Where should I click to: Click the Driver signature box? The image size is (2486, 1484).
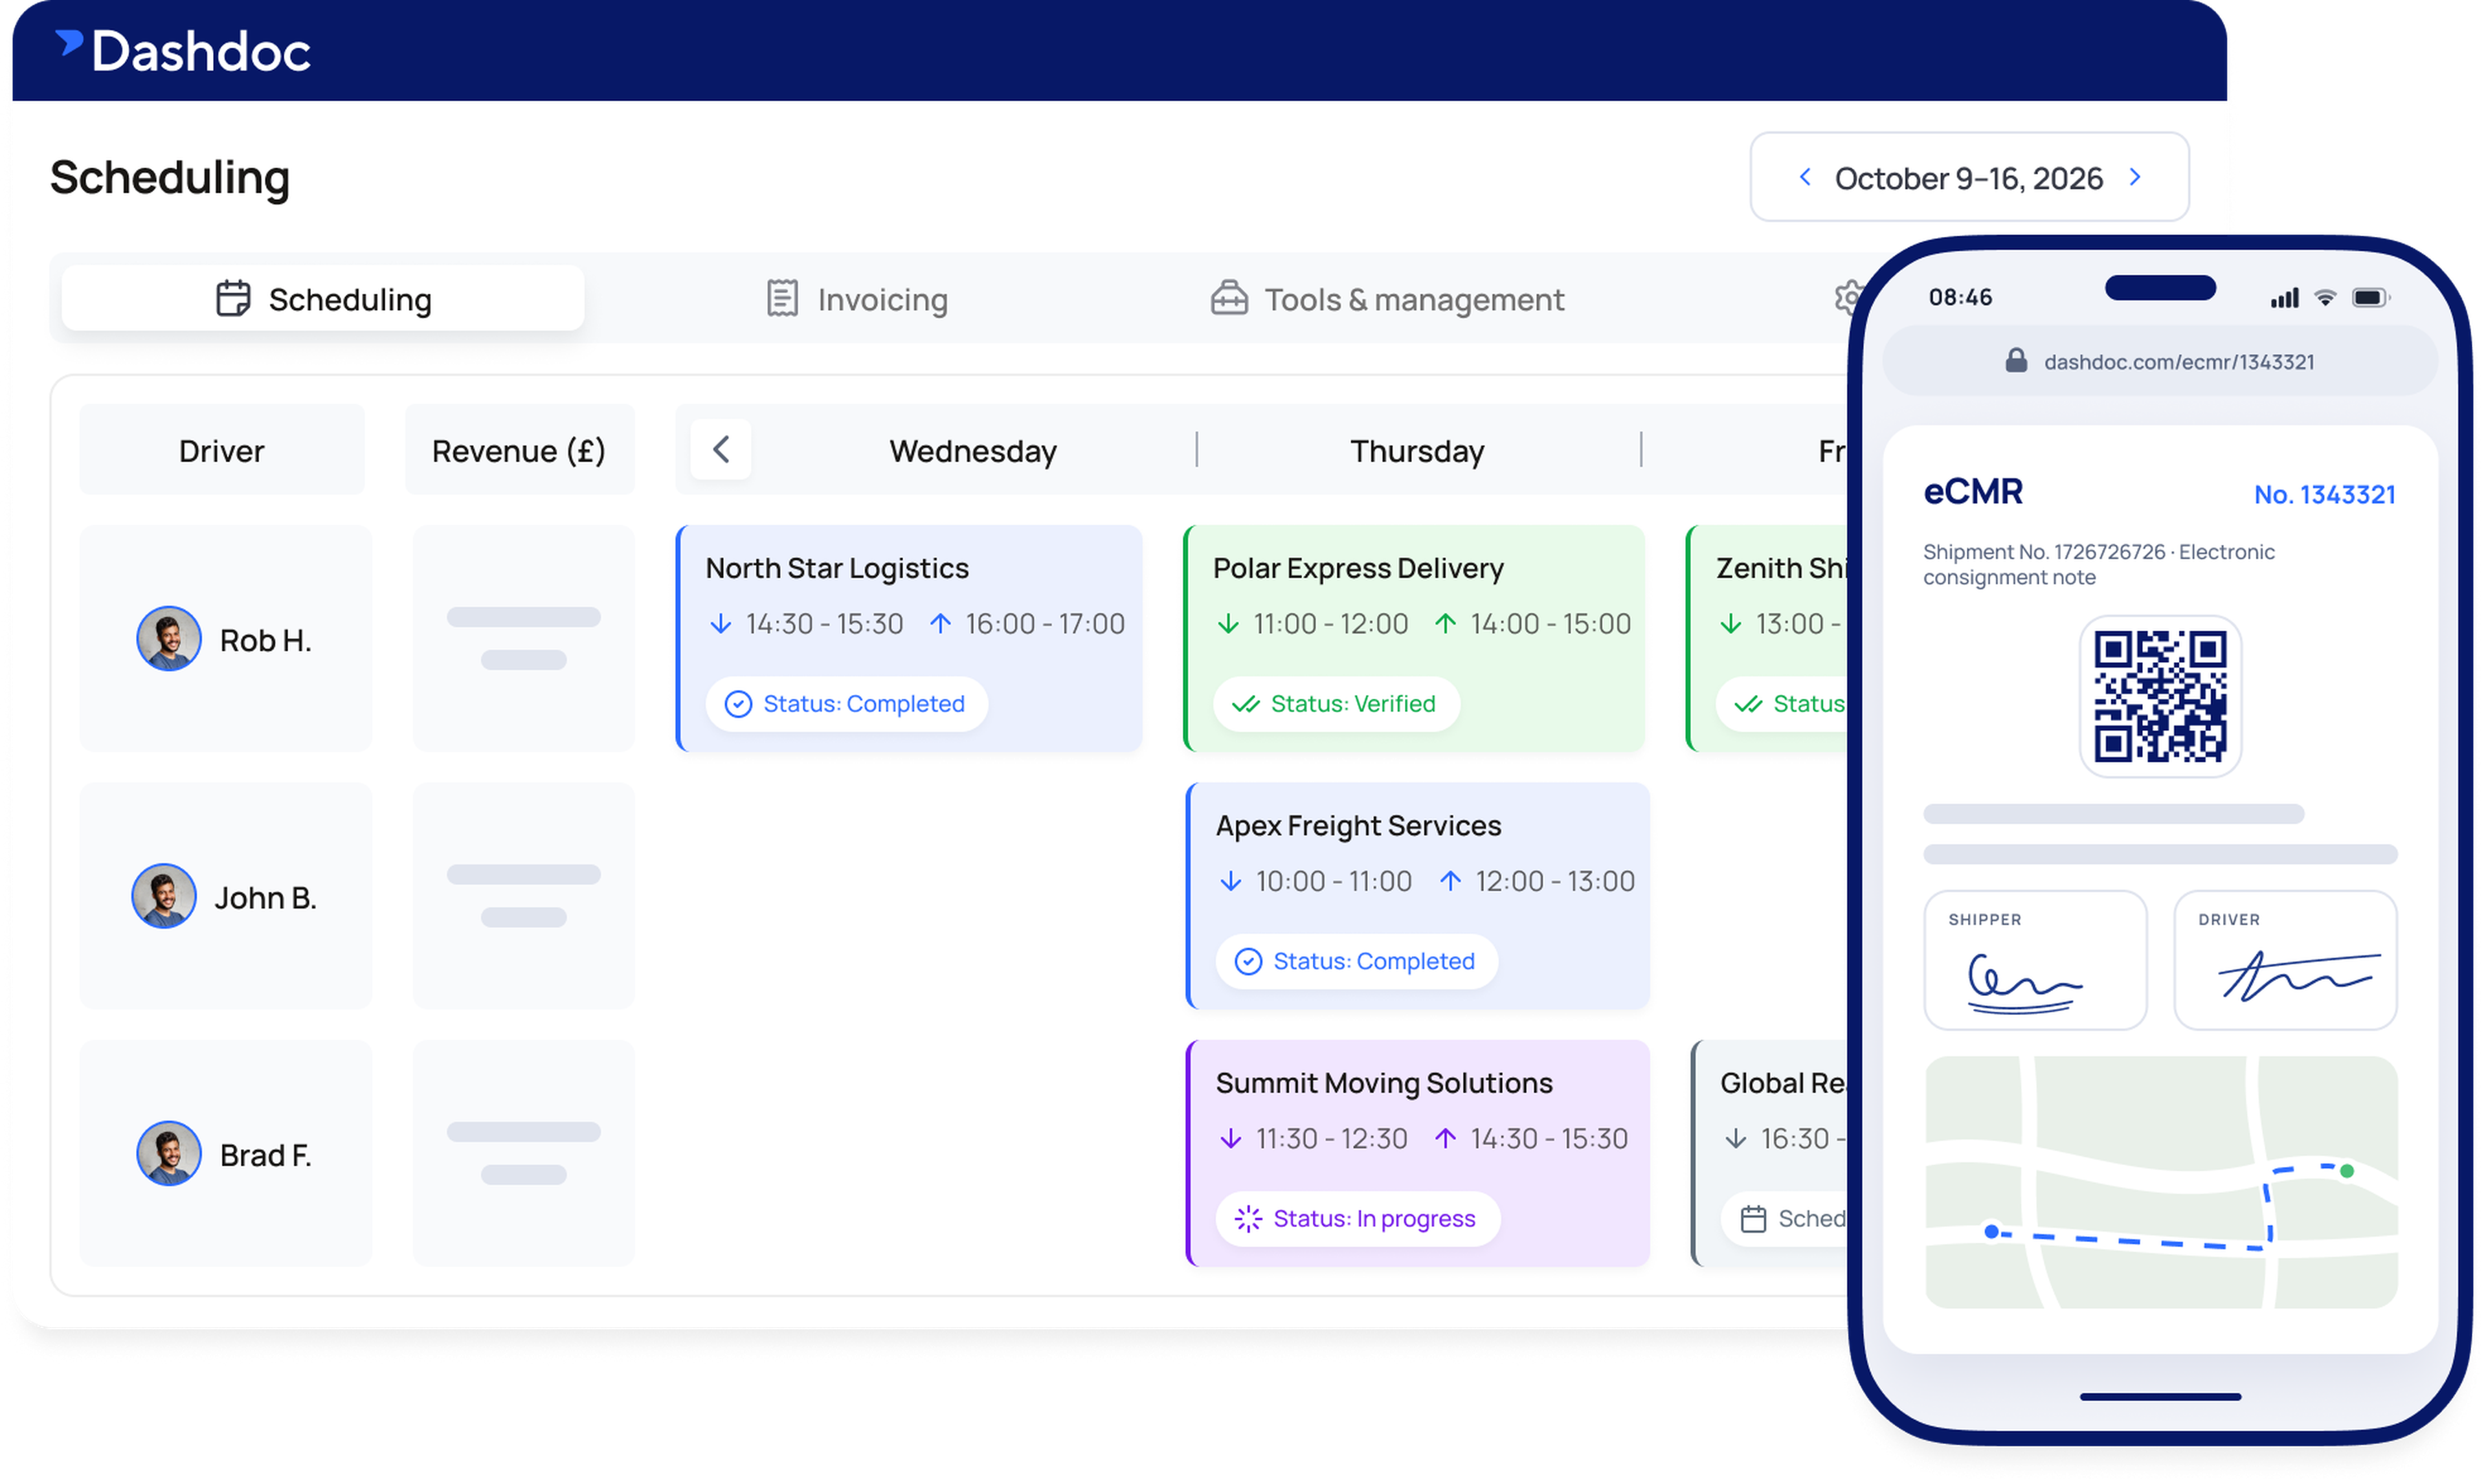pyautogui.click(x=2286, y=961)
